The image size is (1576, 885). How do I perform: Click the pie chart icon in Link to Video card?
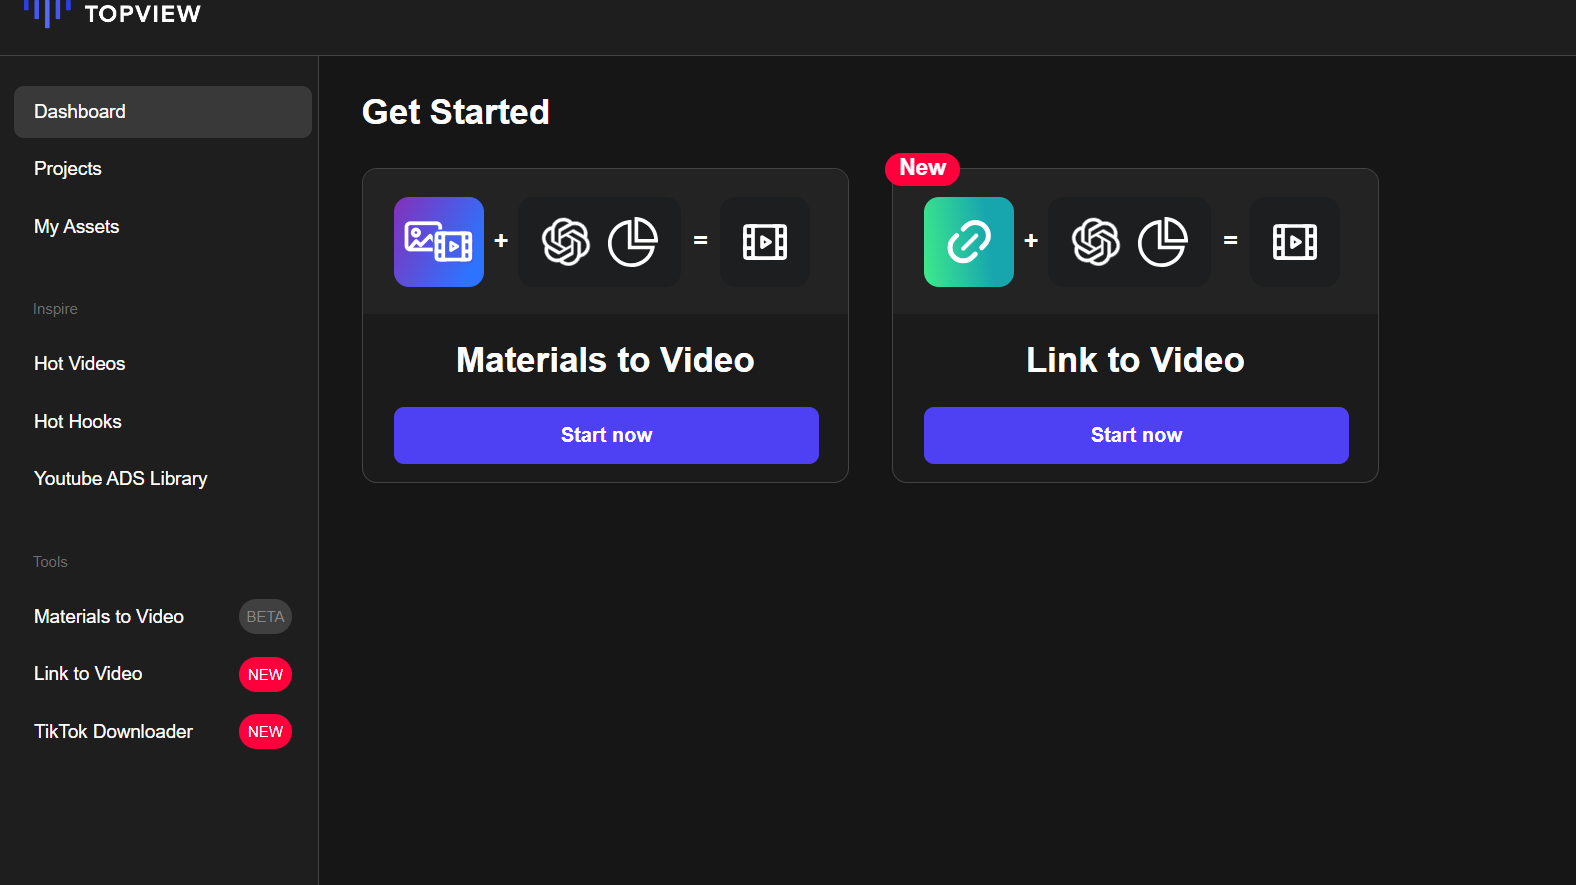1163,242
